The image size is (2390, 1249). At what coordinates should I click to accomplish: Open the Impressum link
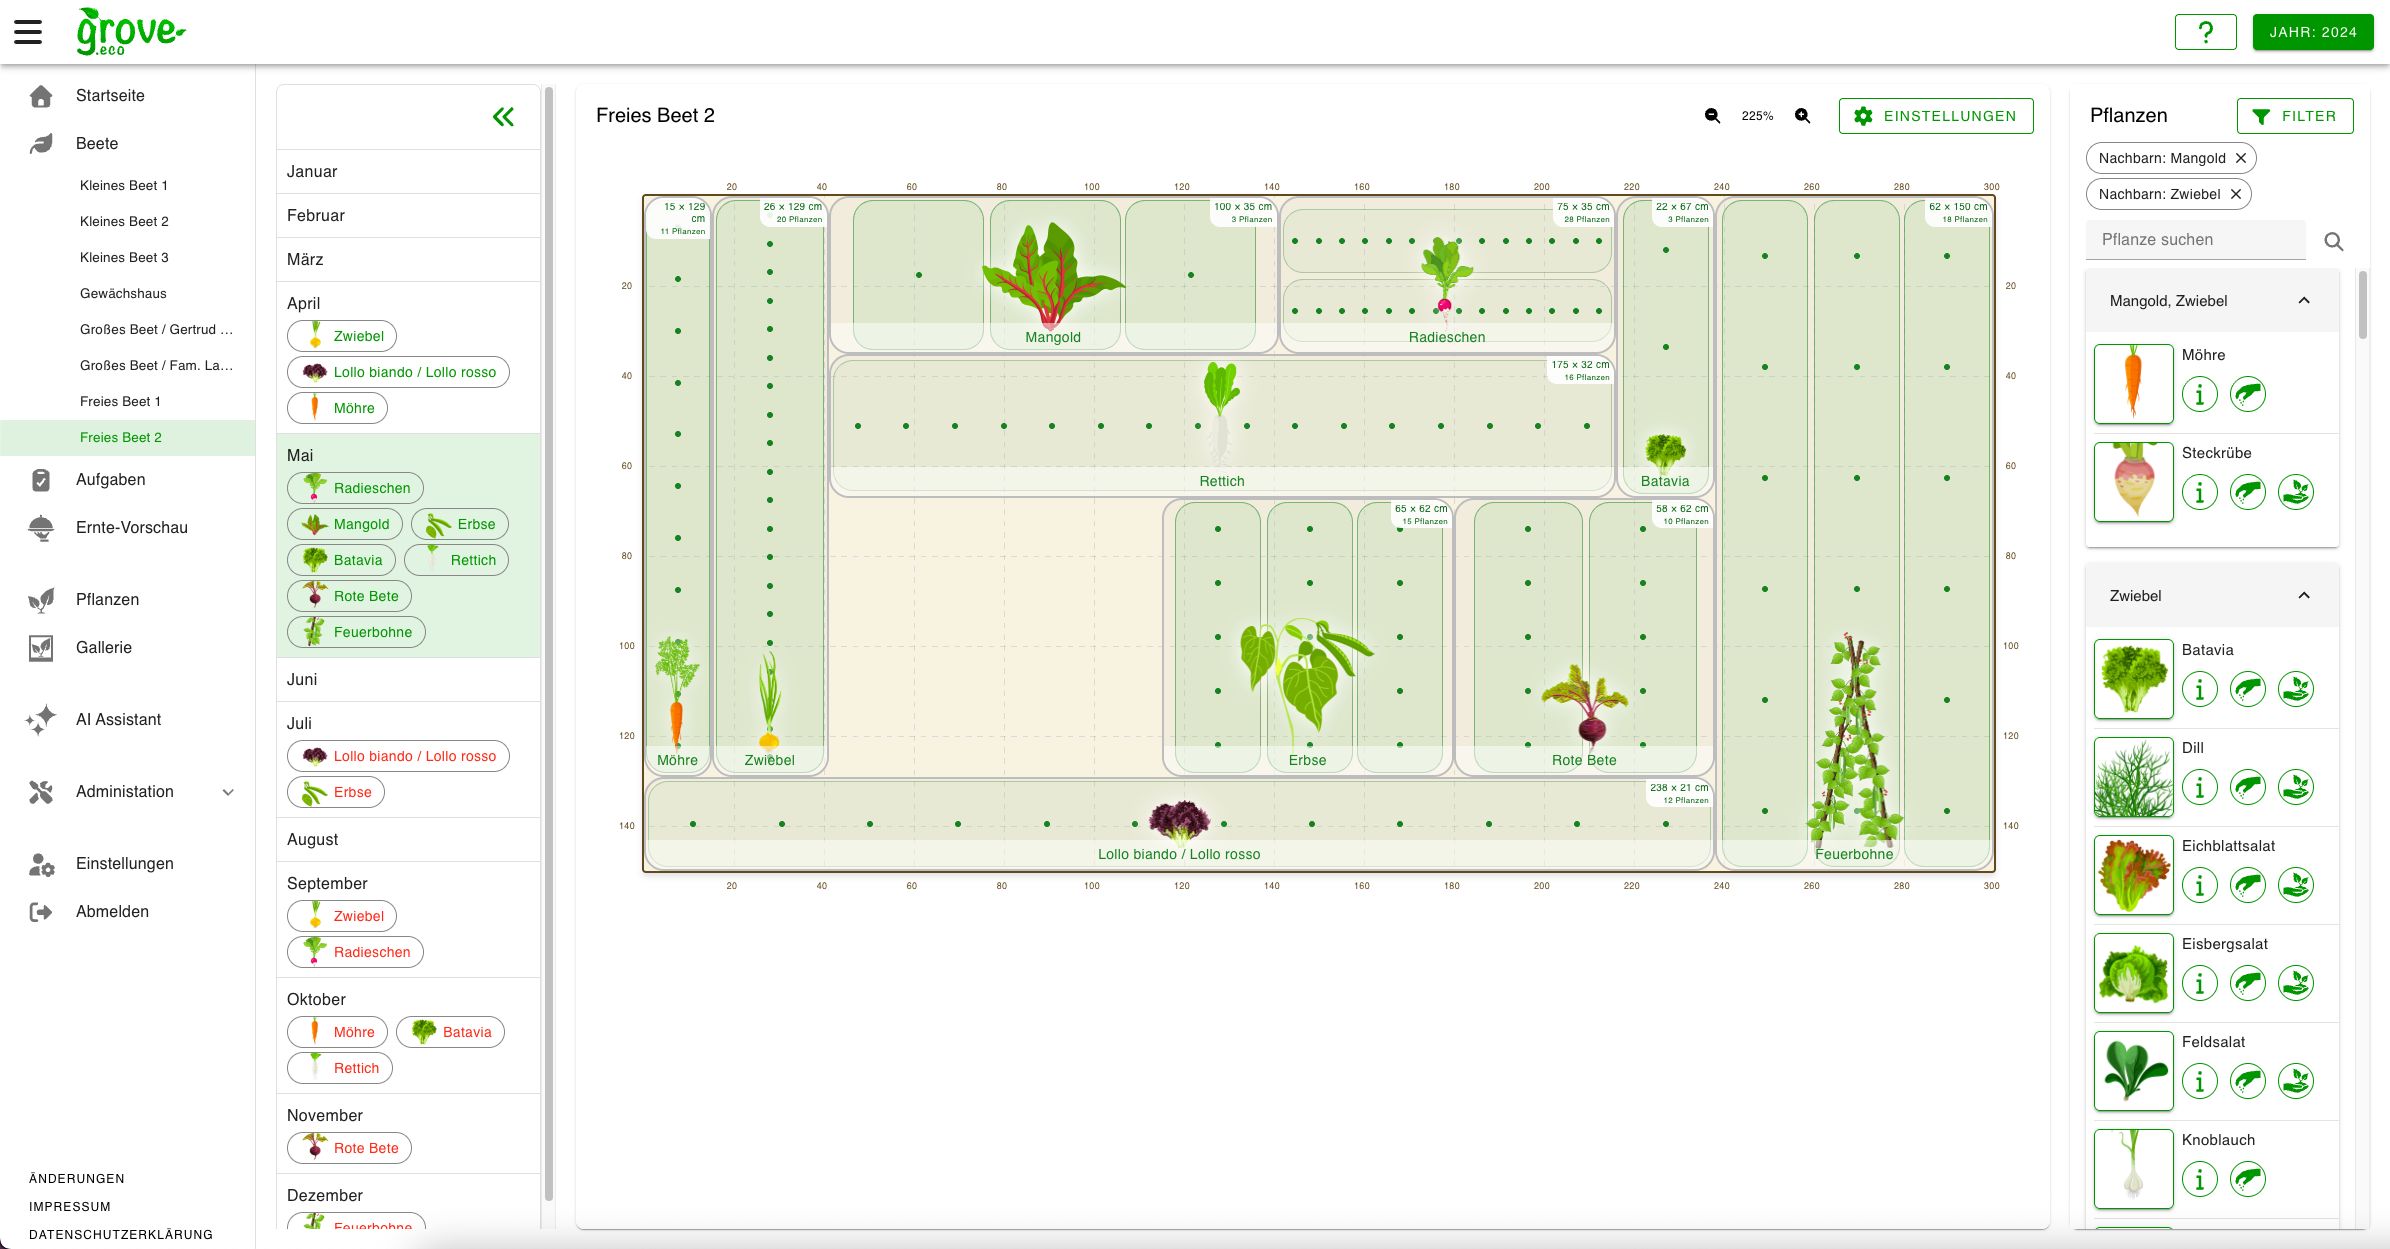point(70,1206)
